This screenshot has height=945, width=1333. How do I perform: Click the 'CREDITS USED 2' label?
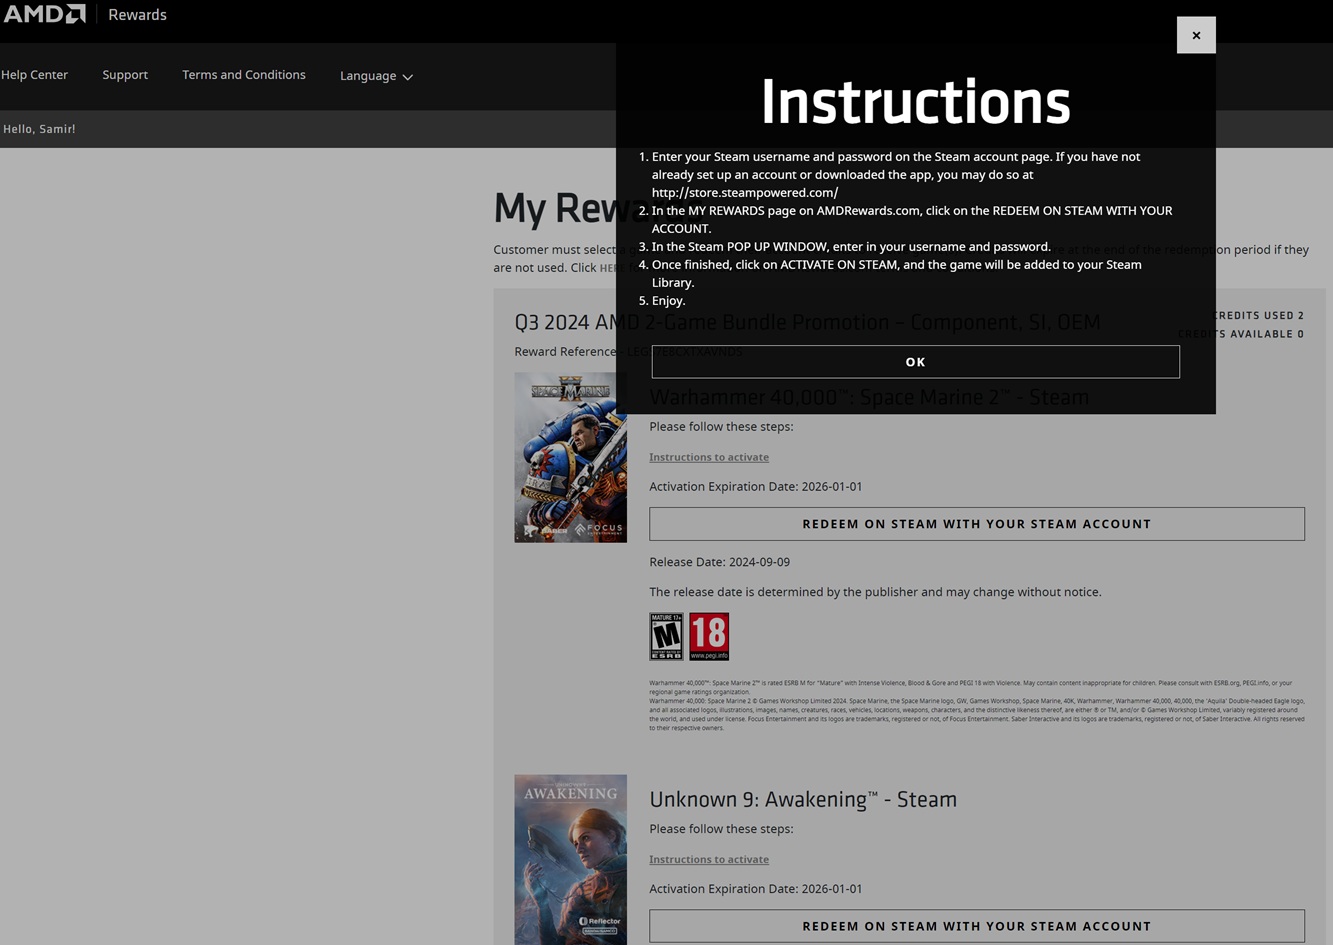point(1258,316)
